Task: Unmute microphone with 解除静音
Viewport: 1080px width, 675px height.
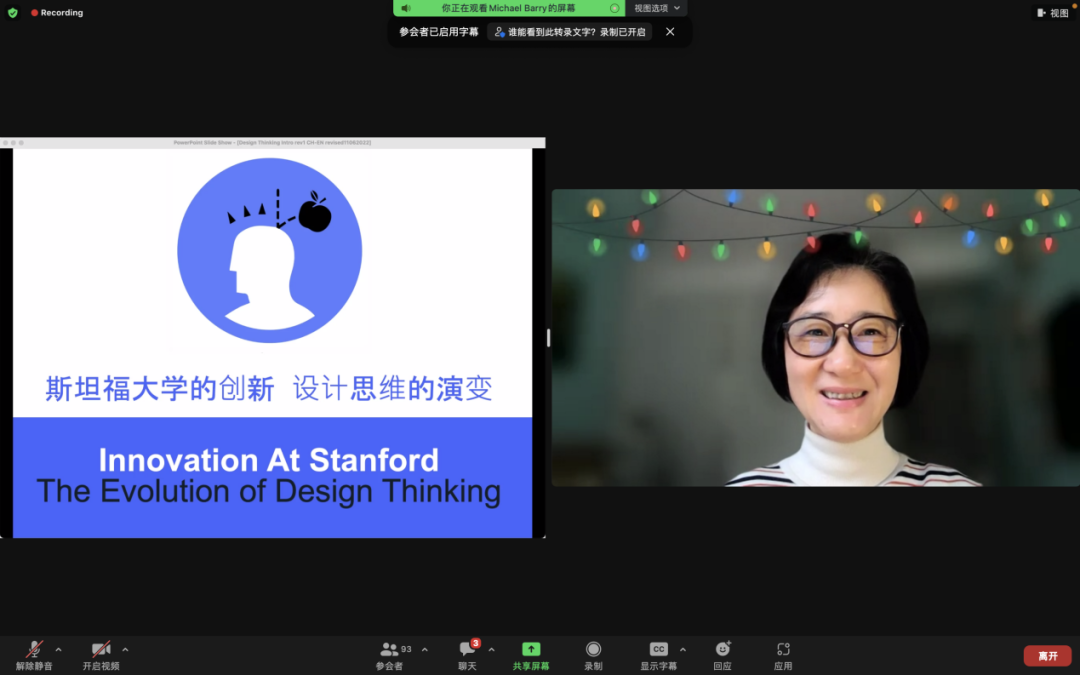Action: pos(34,656)
